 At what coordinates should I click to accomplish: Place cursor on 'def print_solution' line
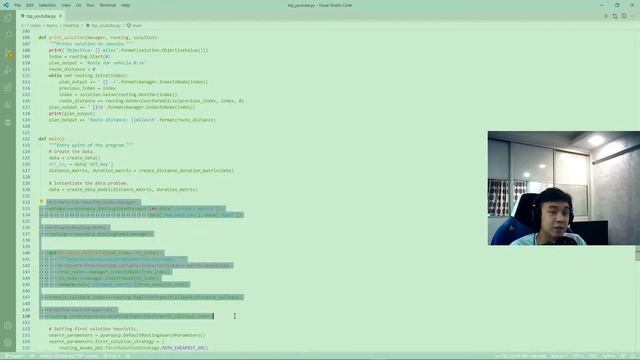(98, 38)
